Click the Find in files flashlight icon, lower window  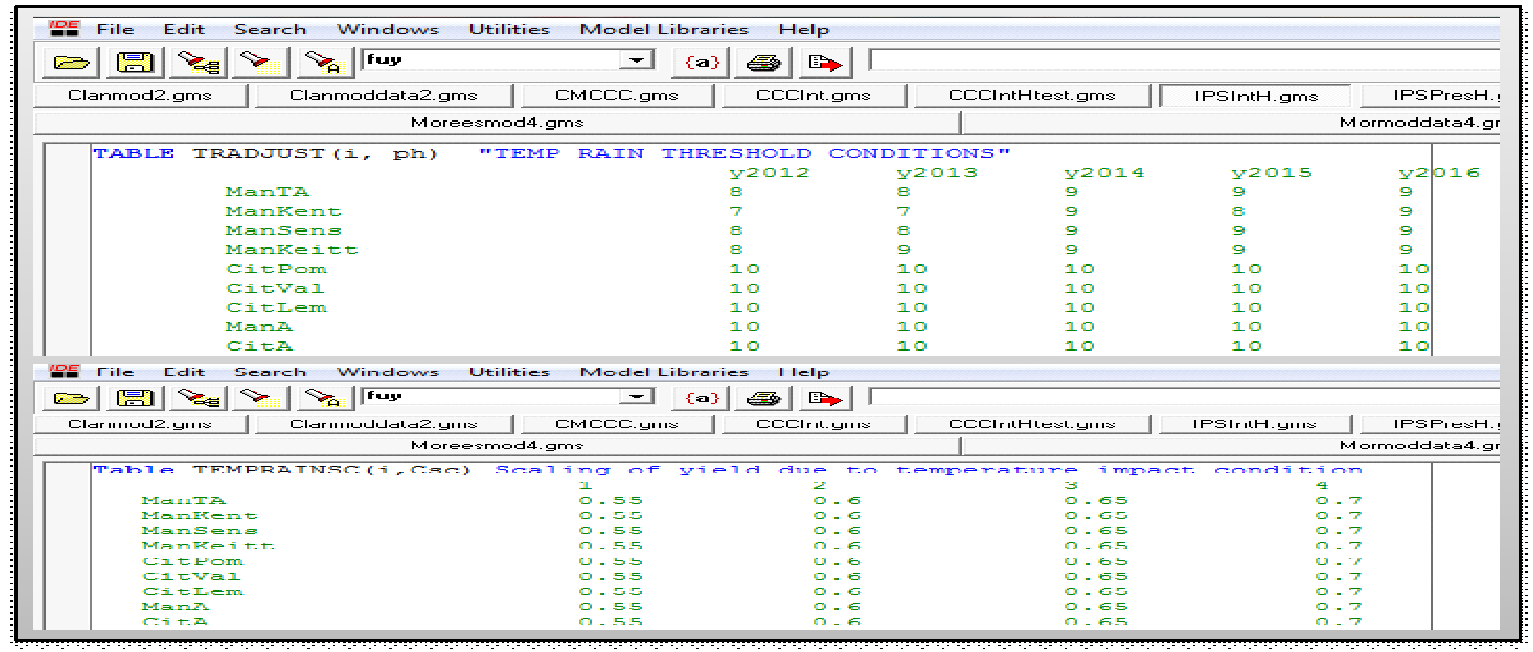(197, 398)
